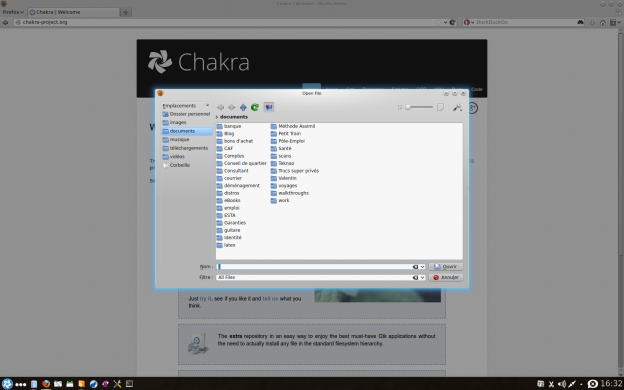Open a new tab in Firefox
Viewport: 624px width, 390px height.
click(x=126, y=12)
